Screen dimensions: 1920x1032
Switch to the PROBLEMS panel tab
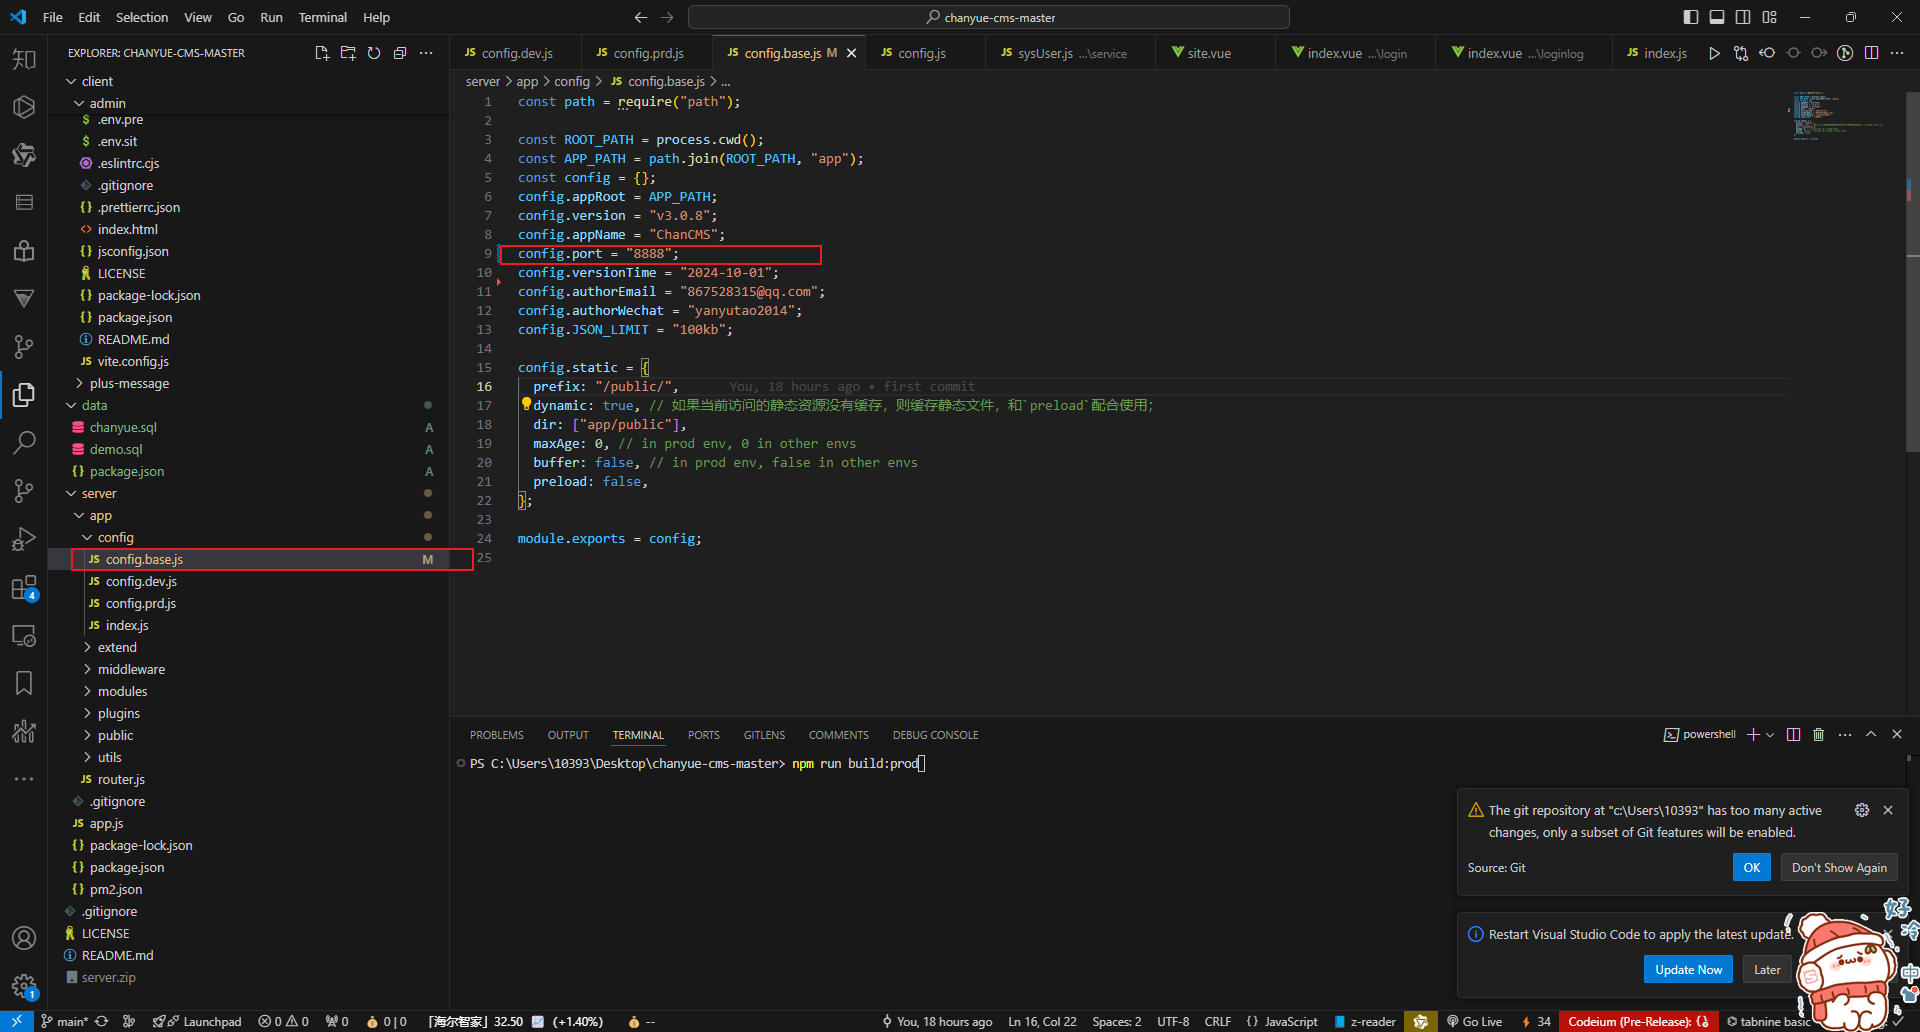pos(497,735)
